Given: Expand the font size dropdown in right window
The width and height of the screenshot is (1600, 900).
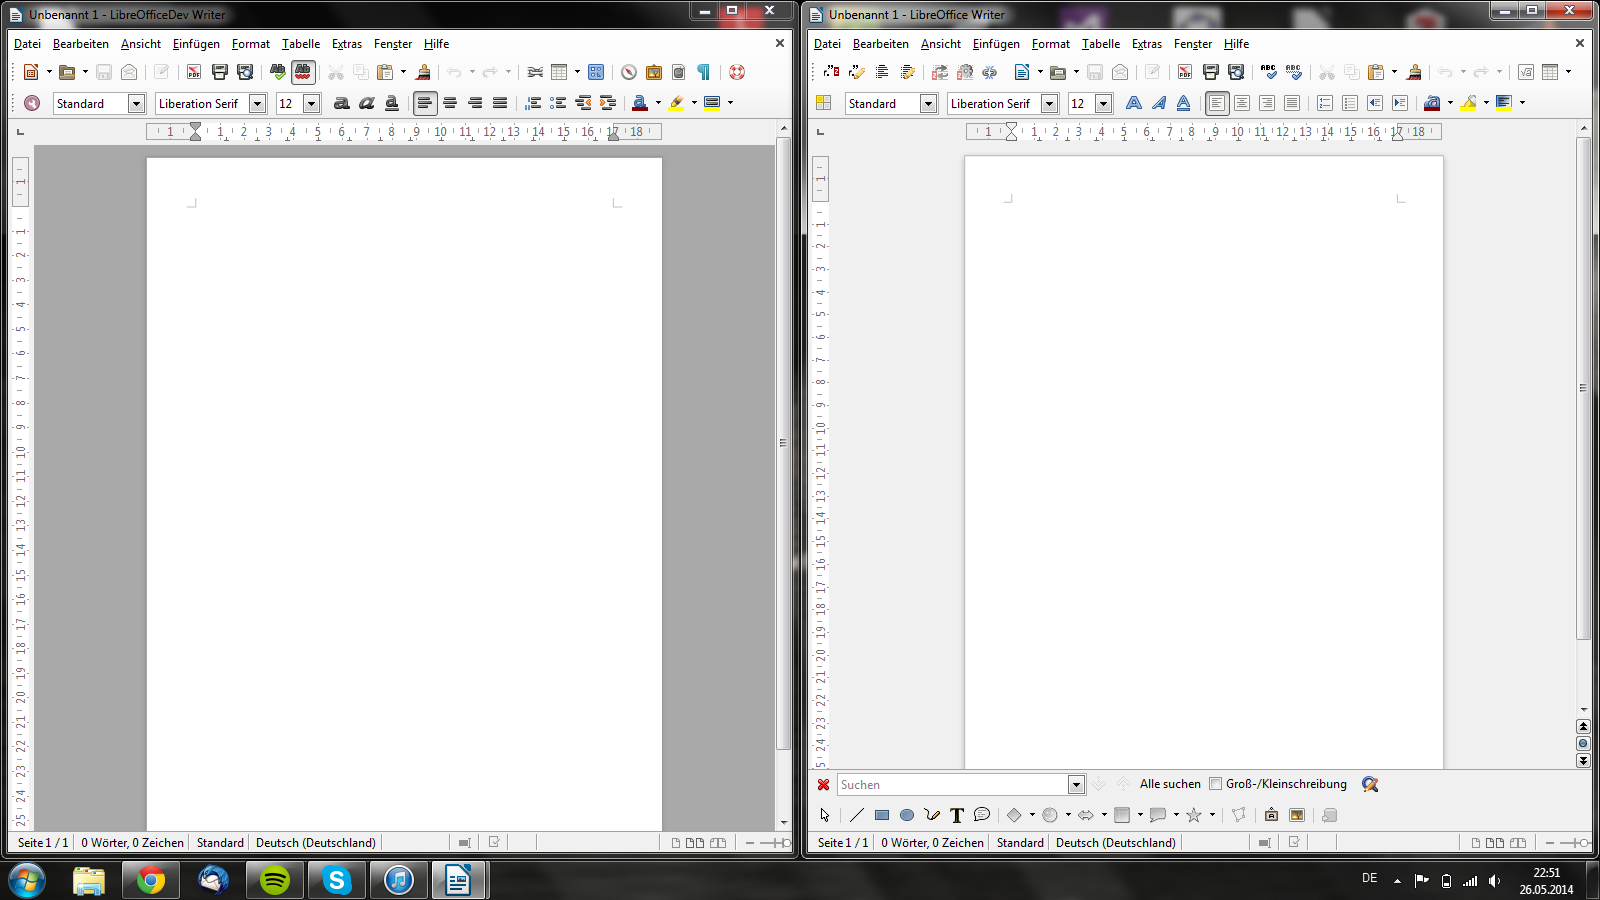Looking at the screenshot, I should coord(1103,104).
